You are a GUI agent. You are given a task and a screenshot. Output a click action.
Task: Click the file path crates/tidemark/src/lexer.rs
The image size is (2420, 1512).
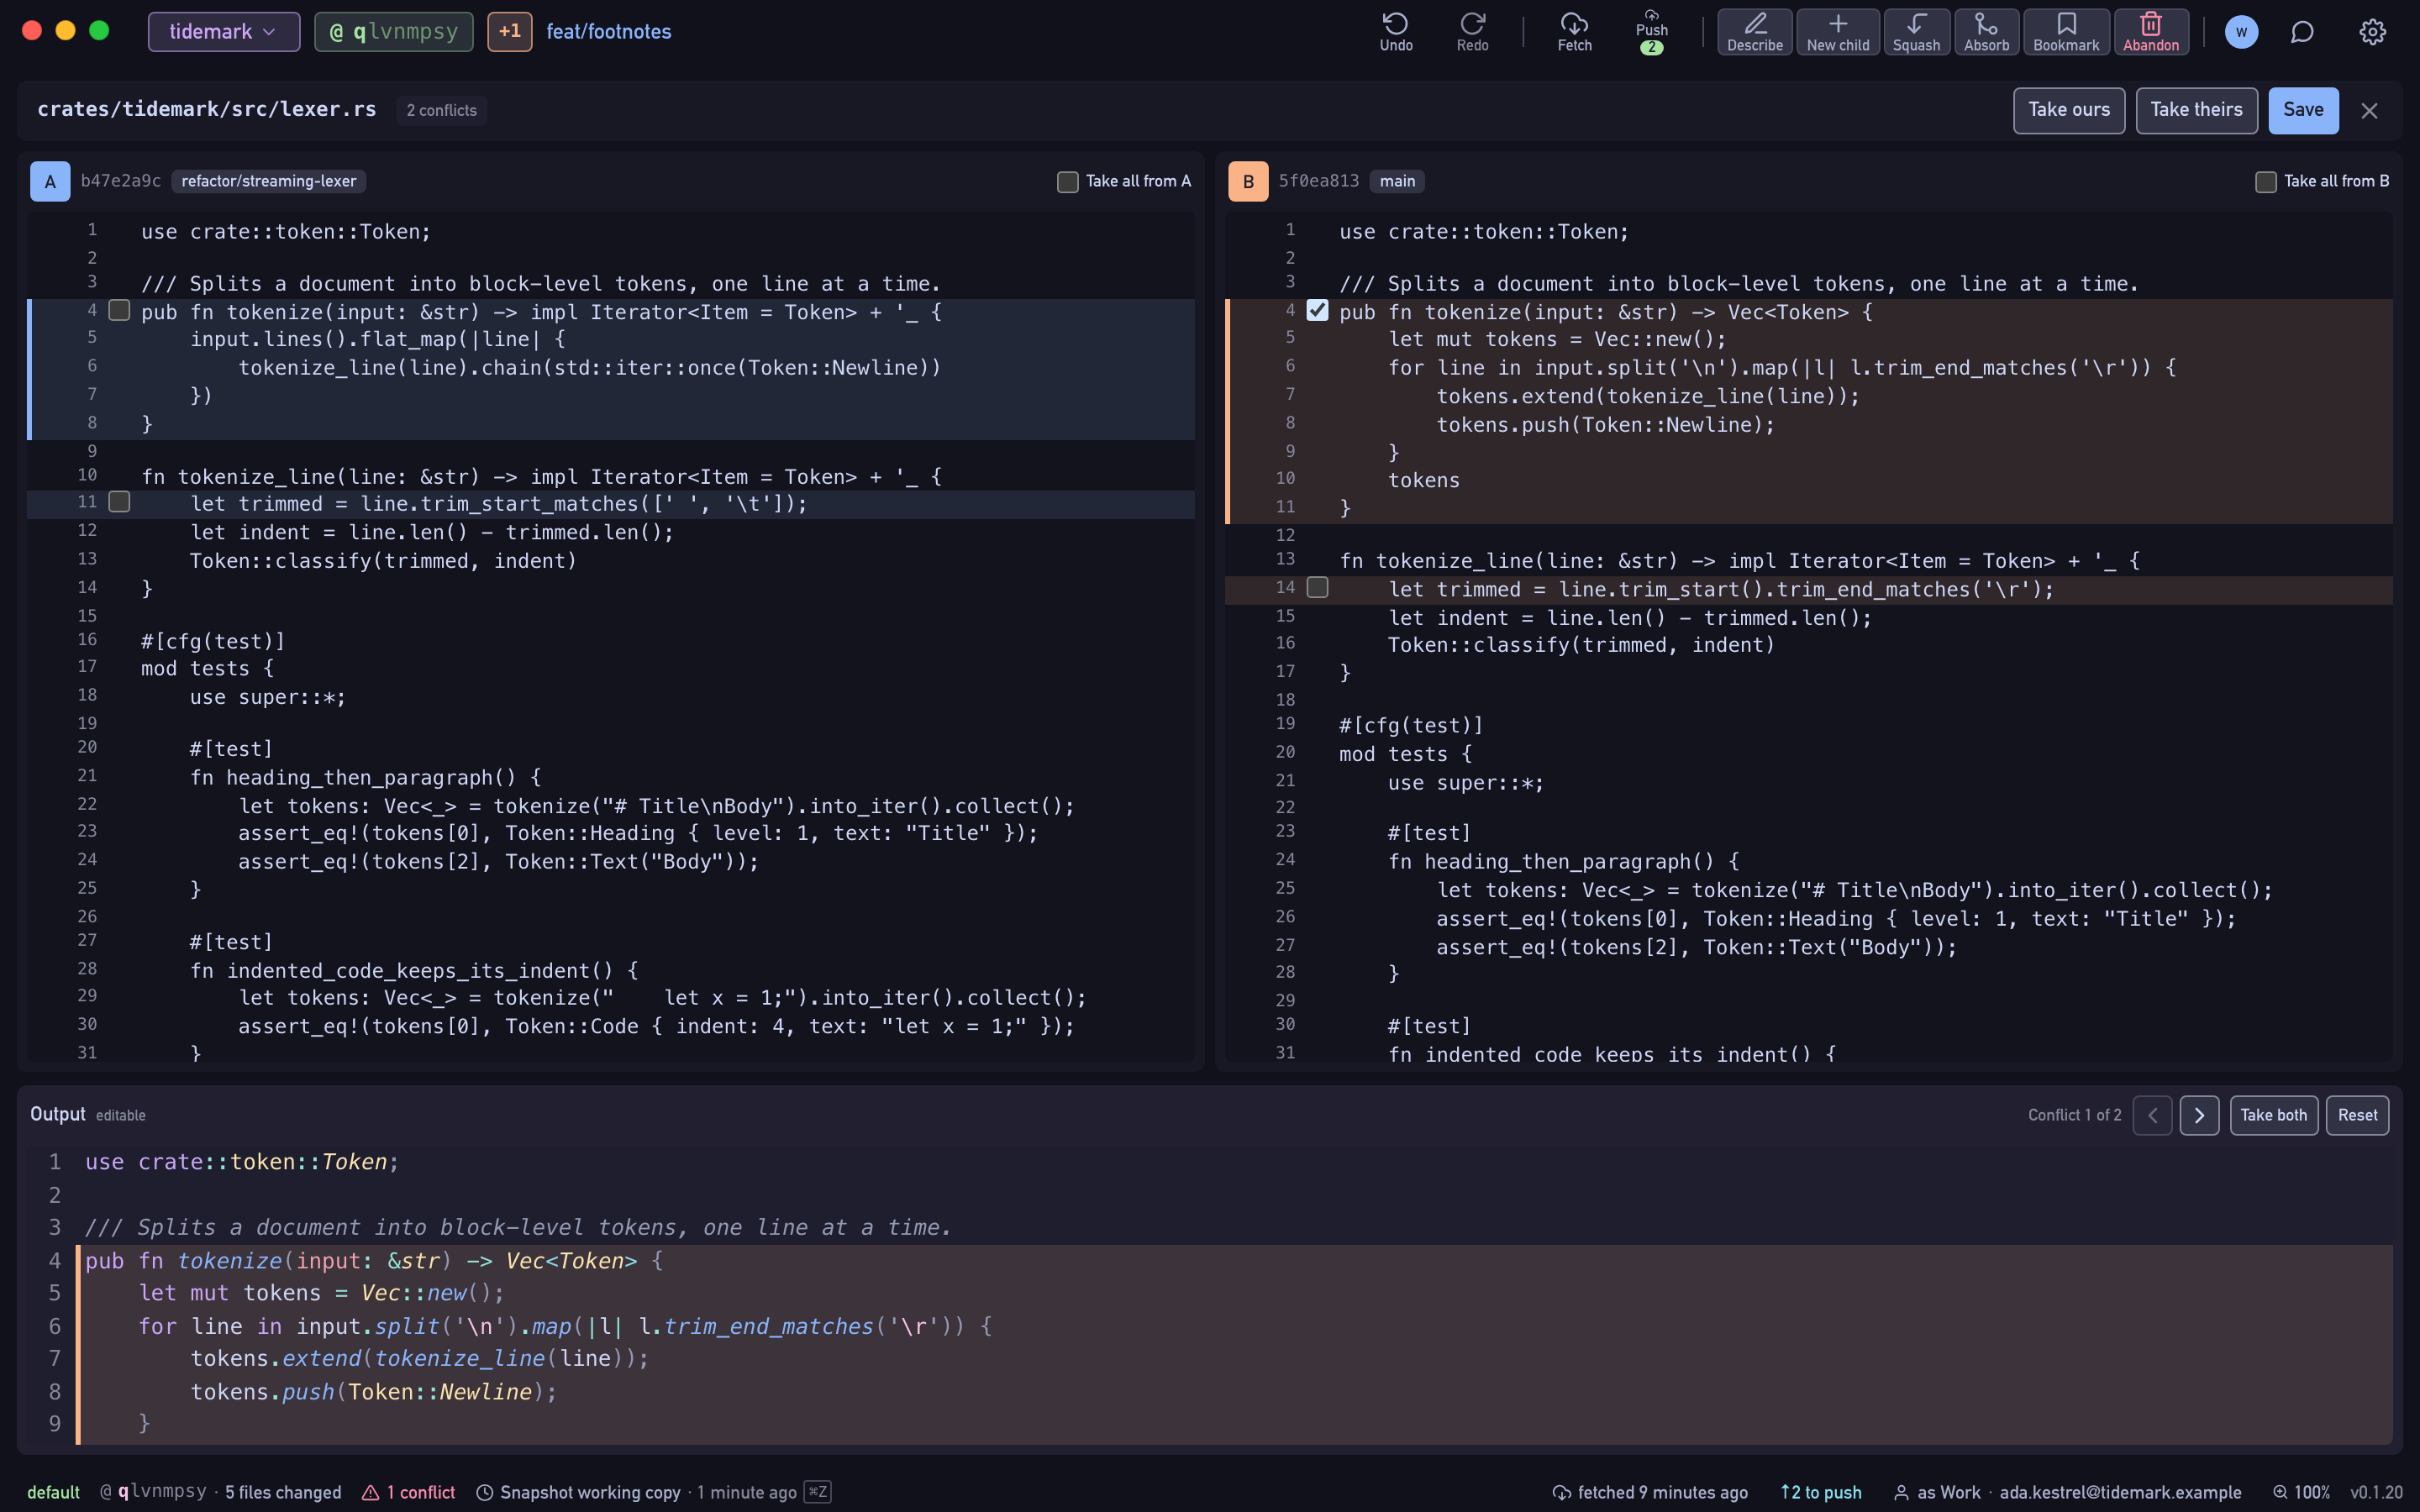click(x=207, y=110)
